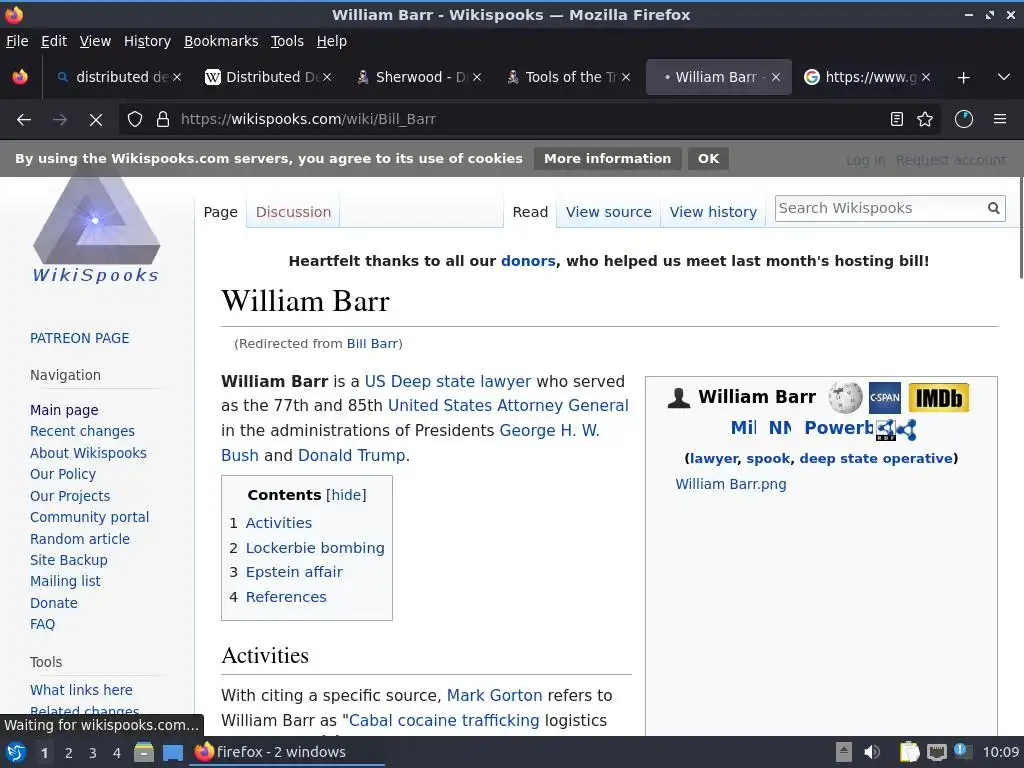The width and height of the screenshot is (1024, 768).
Task: Open Wikipedia globe icon in William Barr infobox
Action: pyautogui.click(x=845, y=398)
